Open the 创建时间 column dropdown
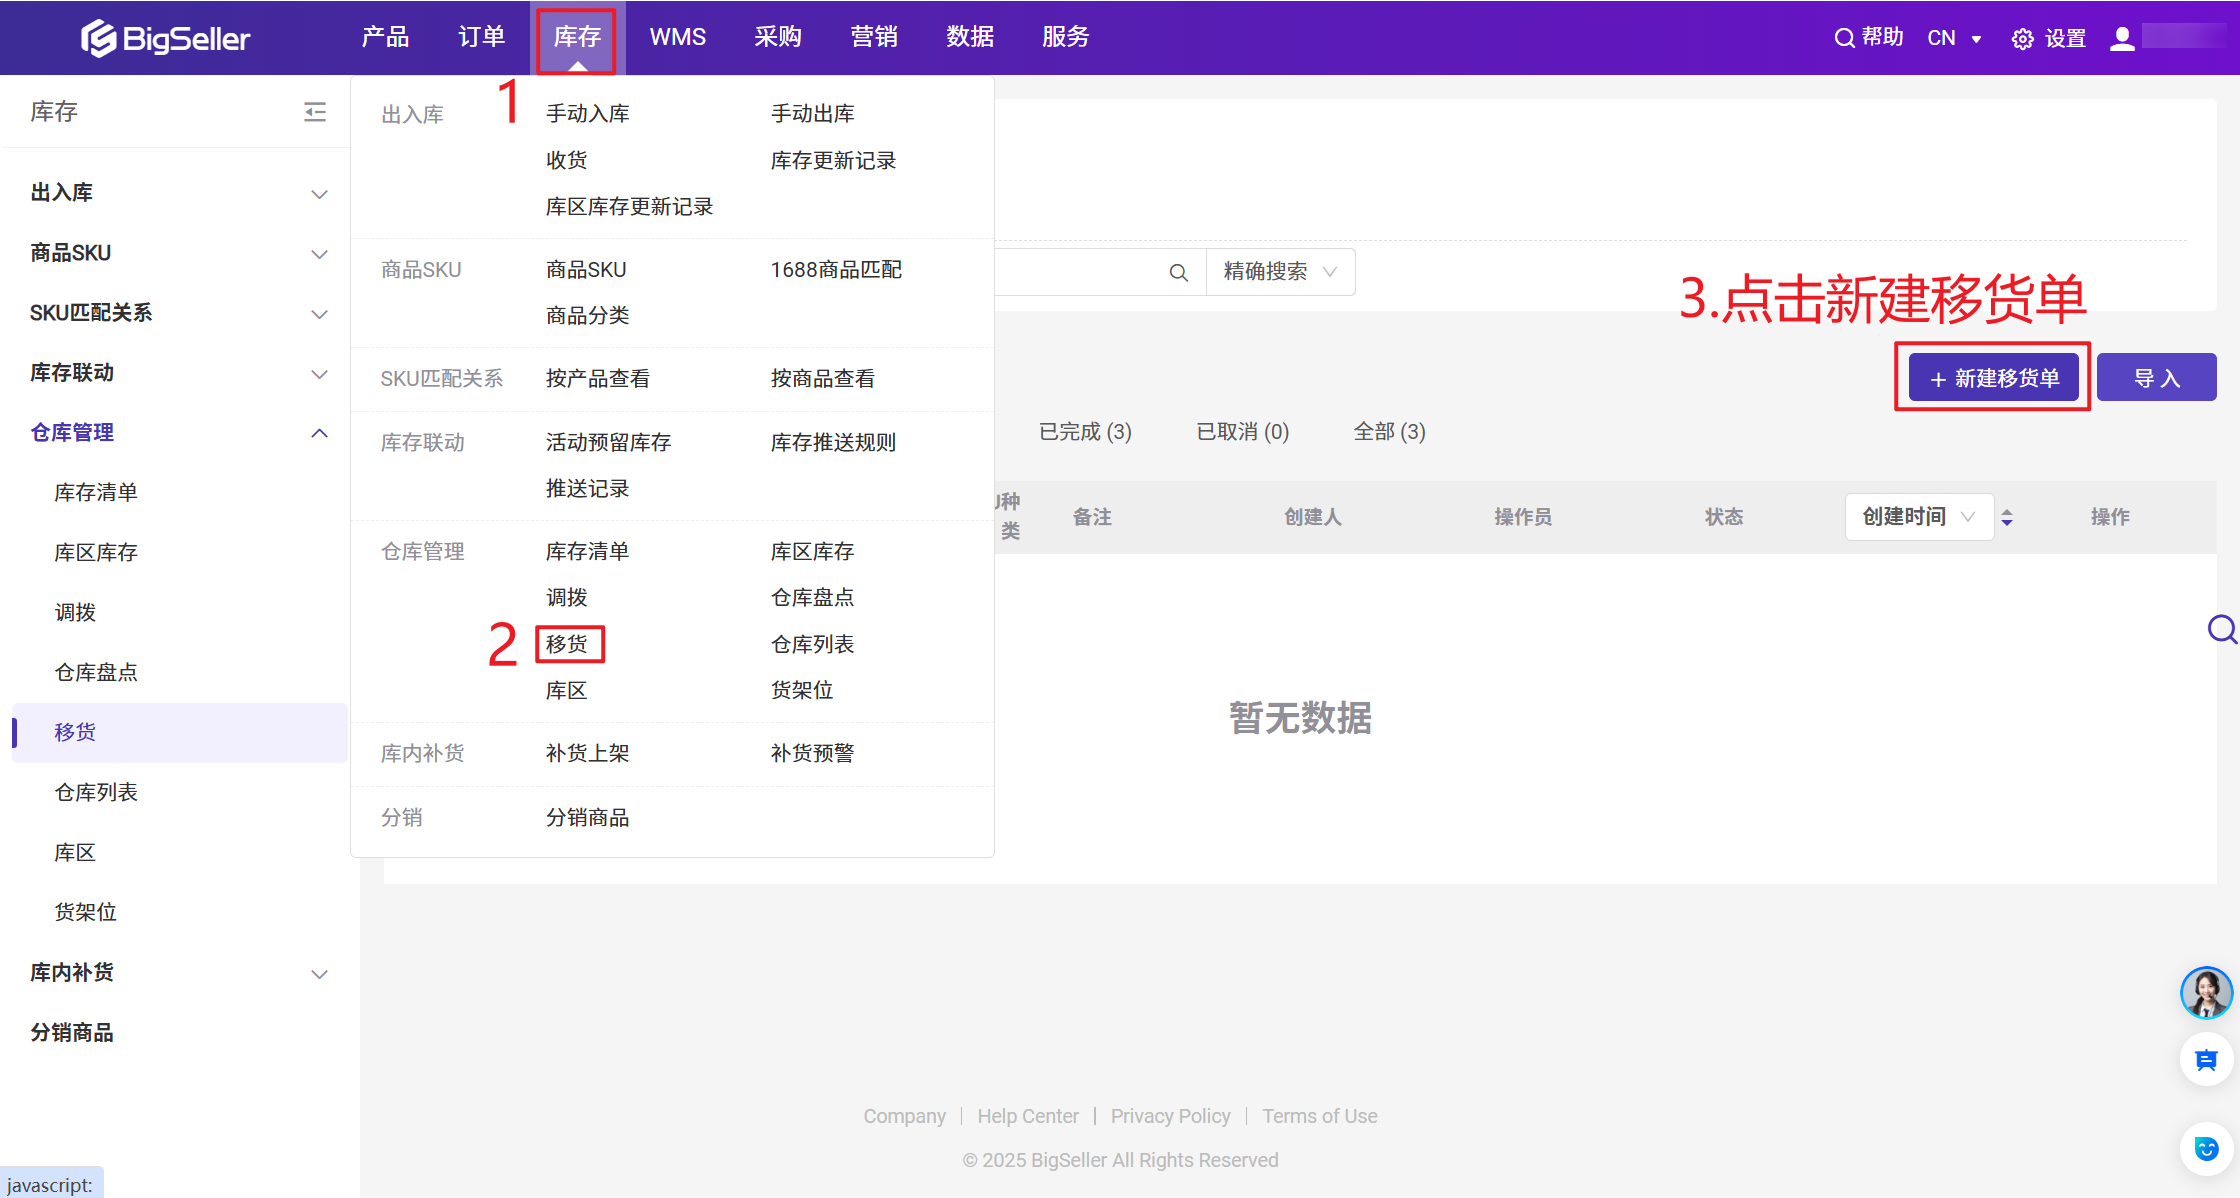The height and width of the screenshot is (1198, 2240). (x=1919, y=517)
